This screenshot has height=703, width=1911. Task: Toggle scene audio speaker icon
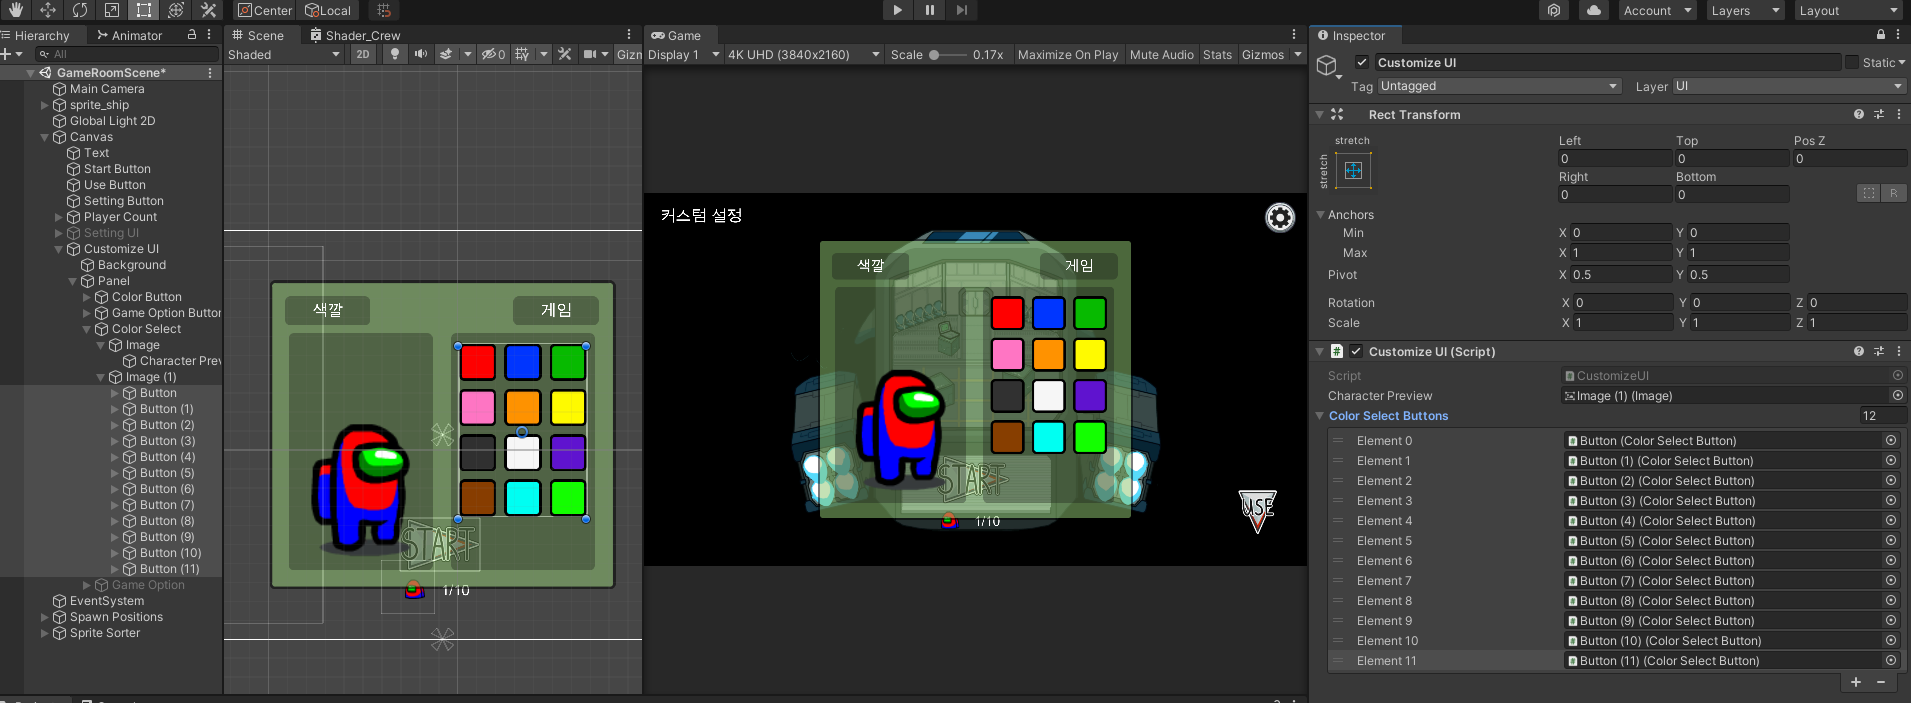click(421, 54)
